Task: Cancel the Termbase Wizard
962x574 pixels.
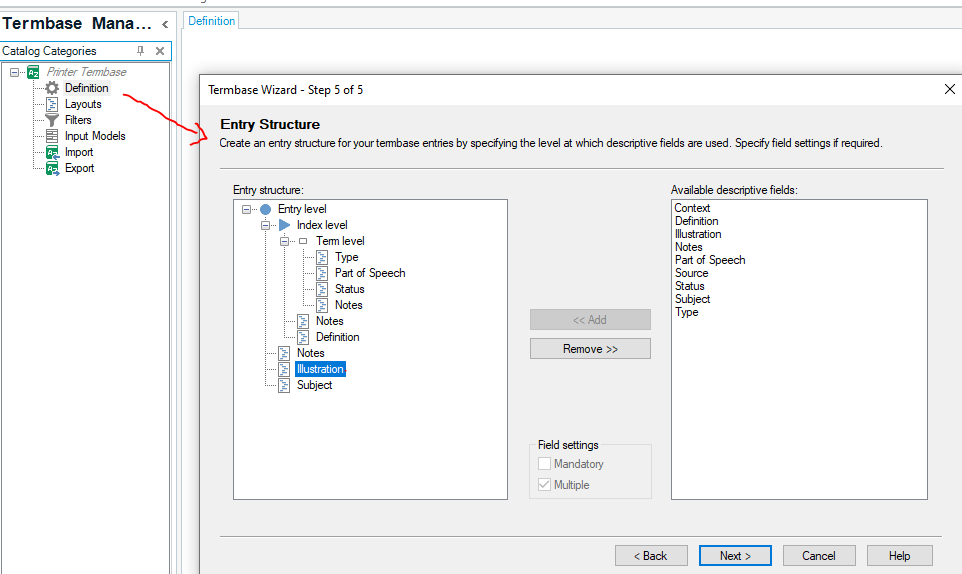Action: point(819,556)
